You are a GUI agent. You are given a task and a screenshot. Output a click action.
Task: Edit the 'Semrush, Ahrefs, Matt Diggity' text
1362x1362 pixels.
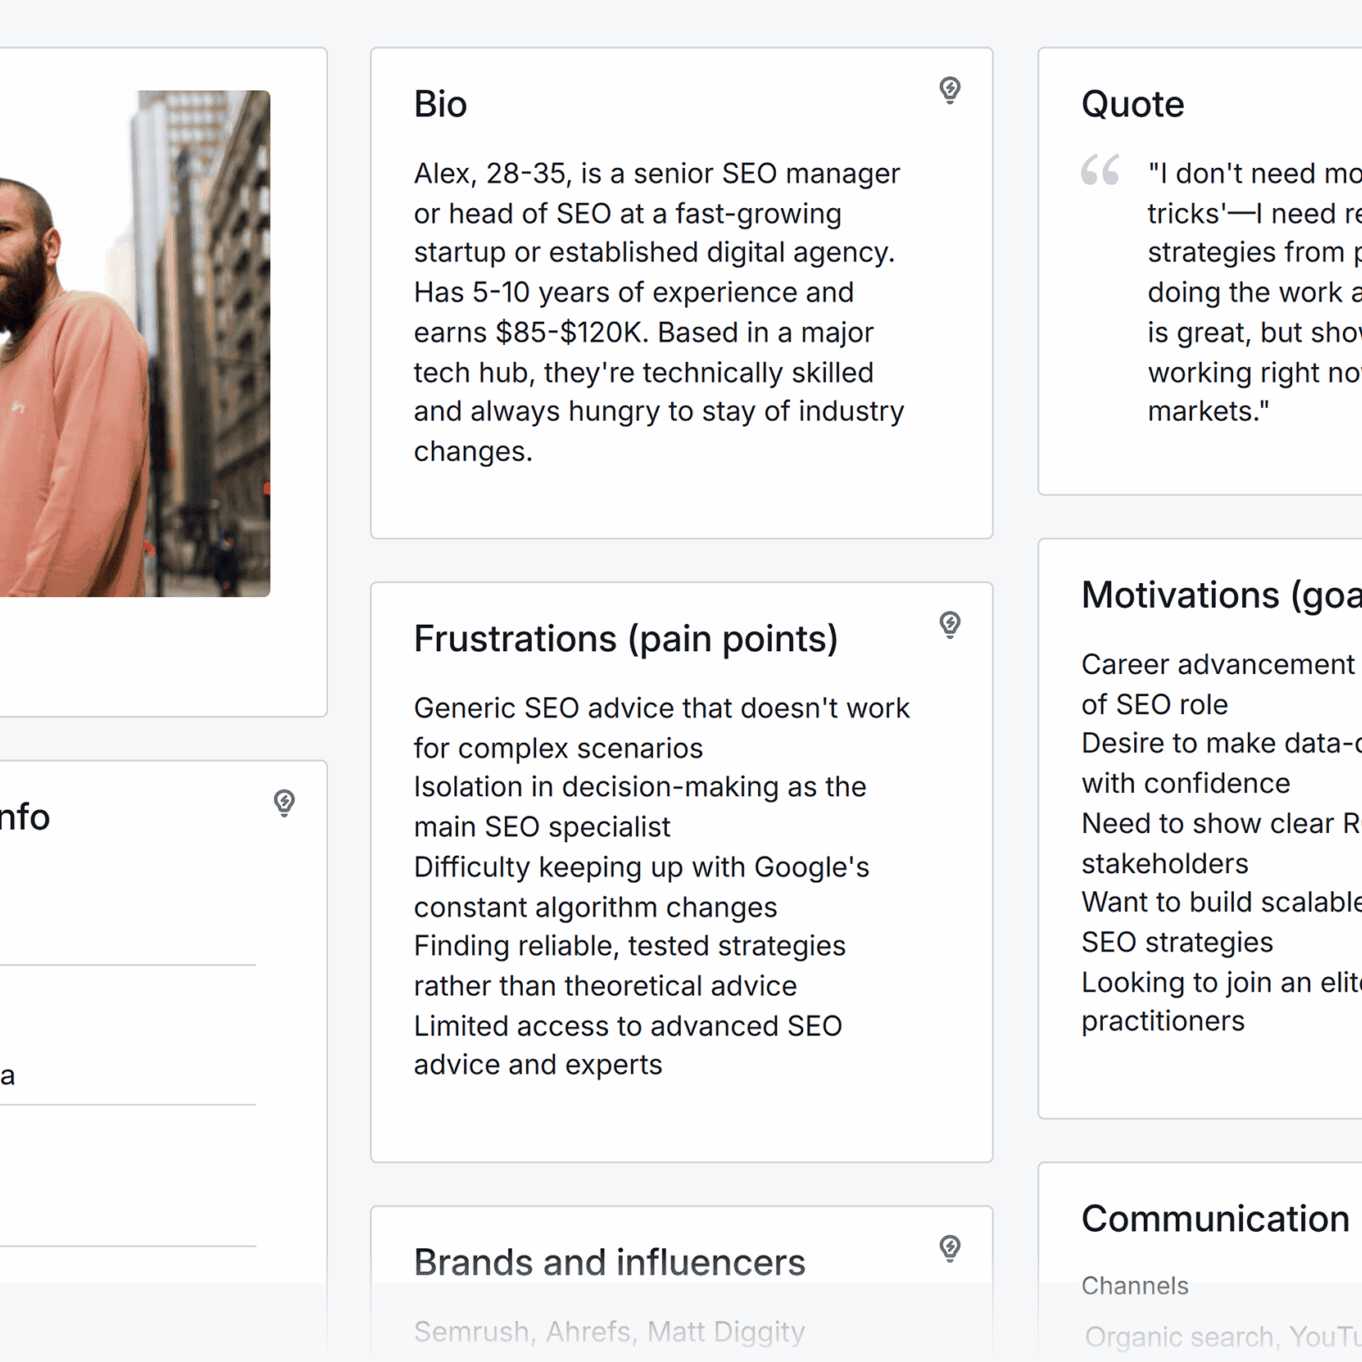(610, 1332)
